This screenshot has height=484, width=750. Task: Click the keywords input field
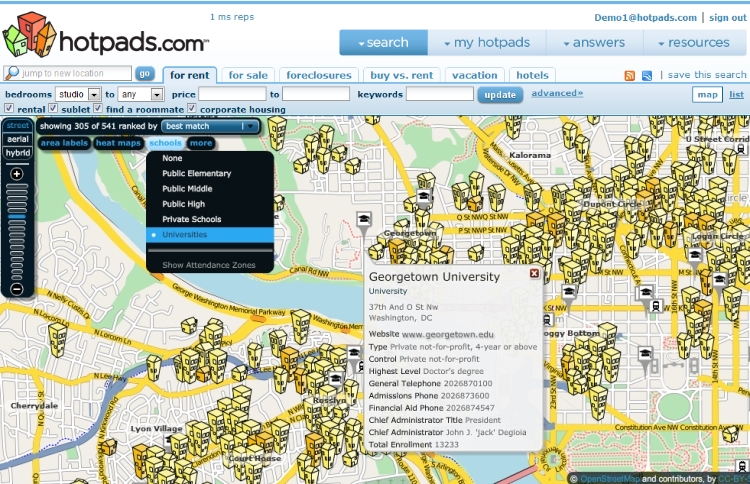tap(440, 94)
